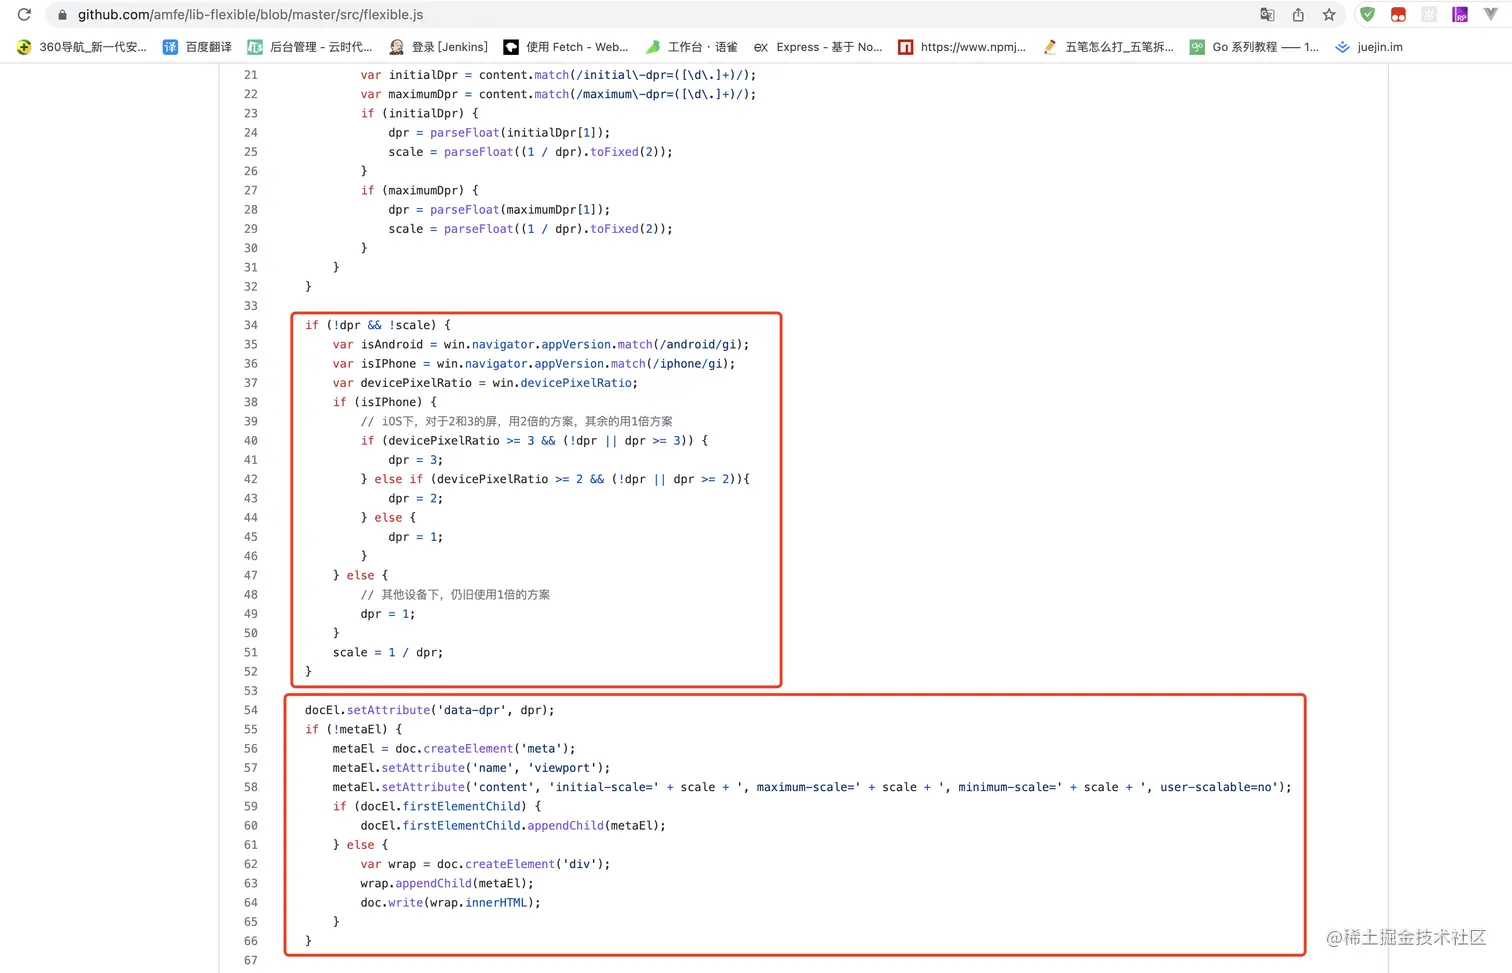Click code 'if (!dpr && !scale) {'
1512x973 pixels.
(x=378, y=325)
